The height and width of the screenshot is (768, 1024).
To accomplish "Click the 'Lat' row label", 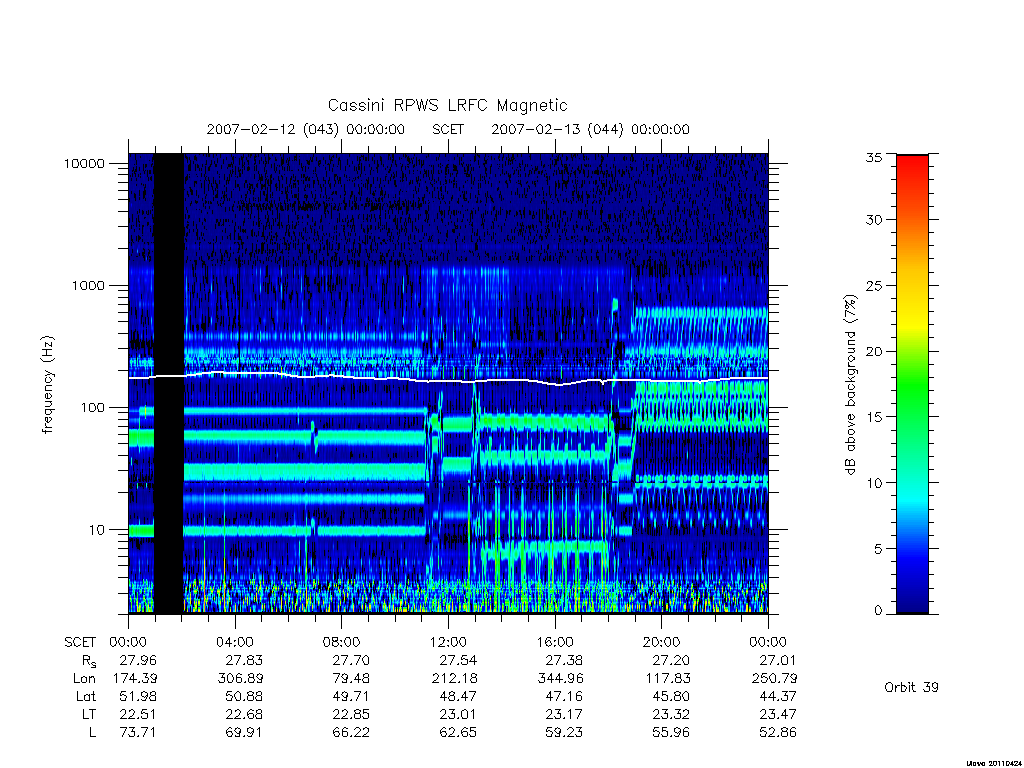I will coord(85,697).
